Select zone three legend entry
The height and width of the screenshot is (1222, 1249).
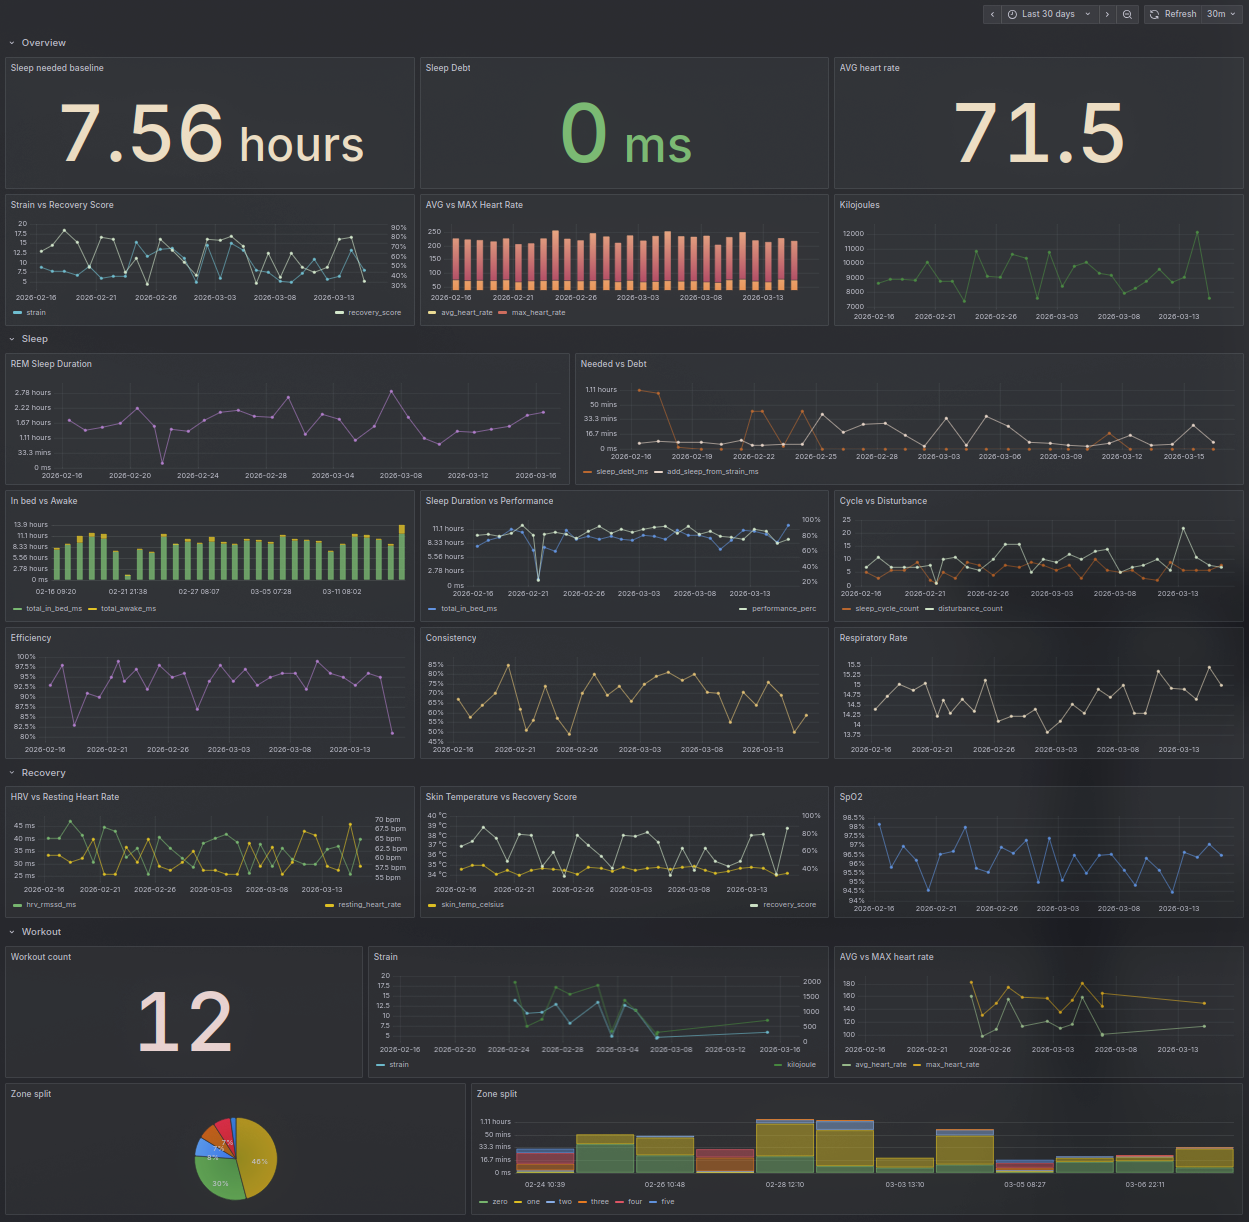coord(593,1202)
